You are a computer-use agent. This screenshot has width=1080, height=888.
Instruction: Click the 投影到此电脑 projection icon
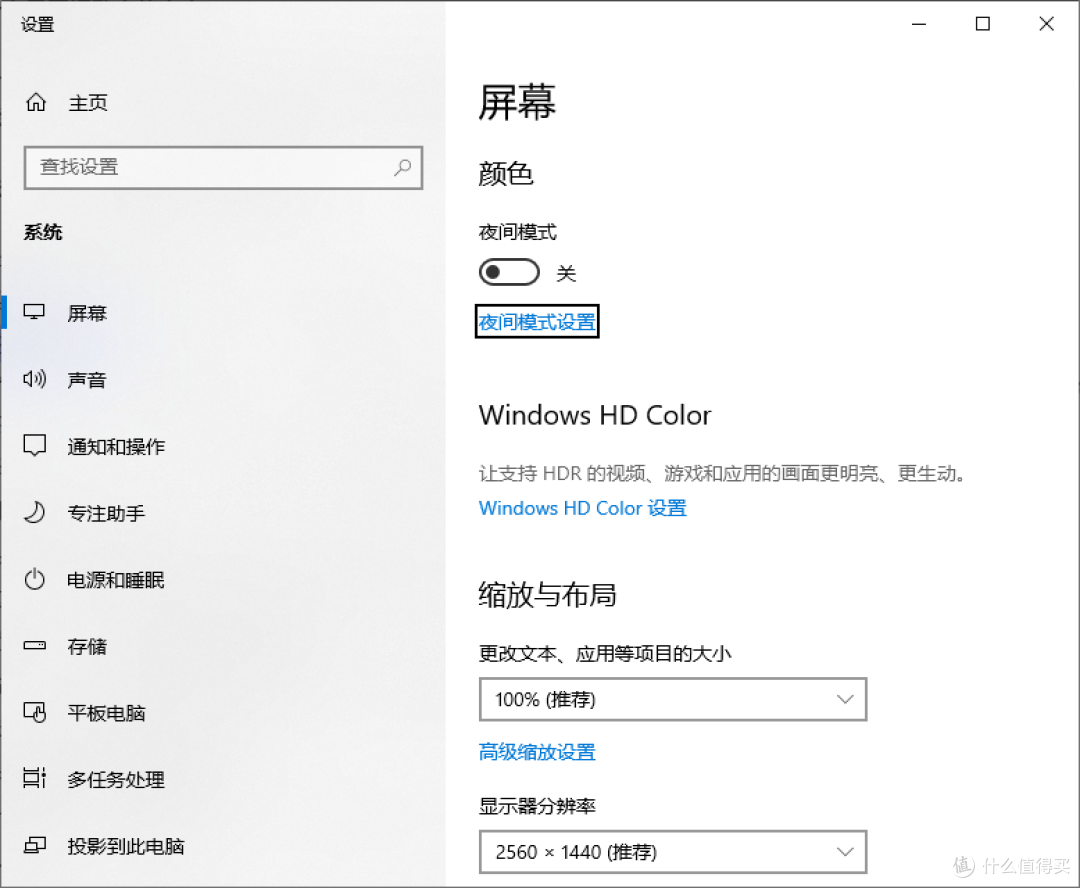[34, 845]
